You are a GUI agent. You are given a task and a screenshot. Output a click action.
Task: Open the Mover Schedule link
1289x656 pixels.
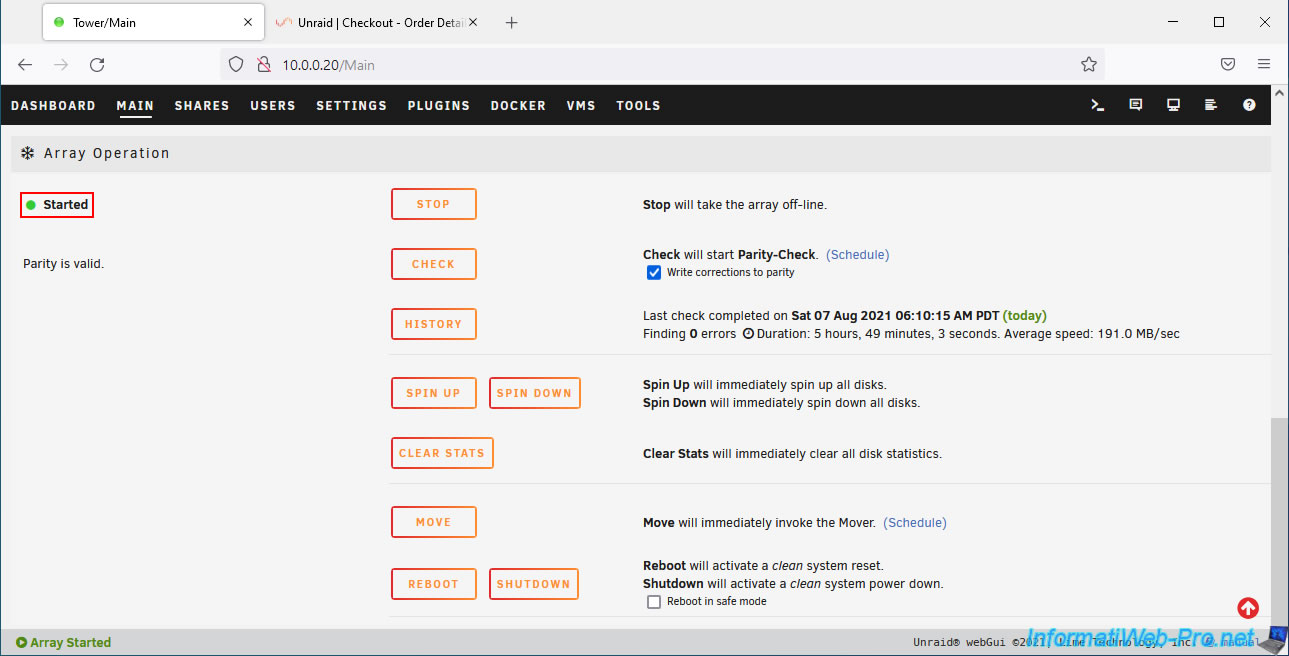pos(915,523)
